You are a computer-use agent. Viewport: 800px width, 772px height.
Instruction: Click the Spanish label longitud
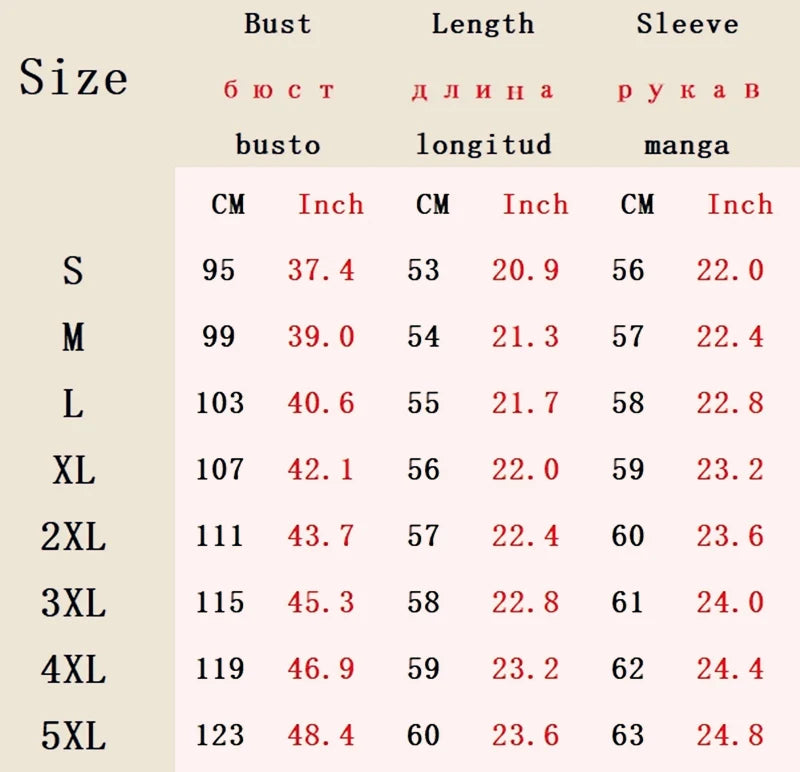tap(483, 145)
